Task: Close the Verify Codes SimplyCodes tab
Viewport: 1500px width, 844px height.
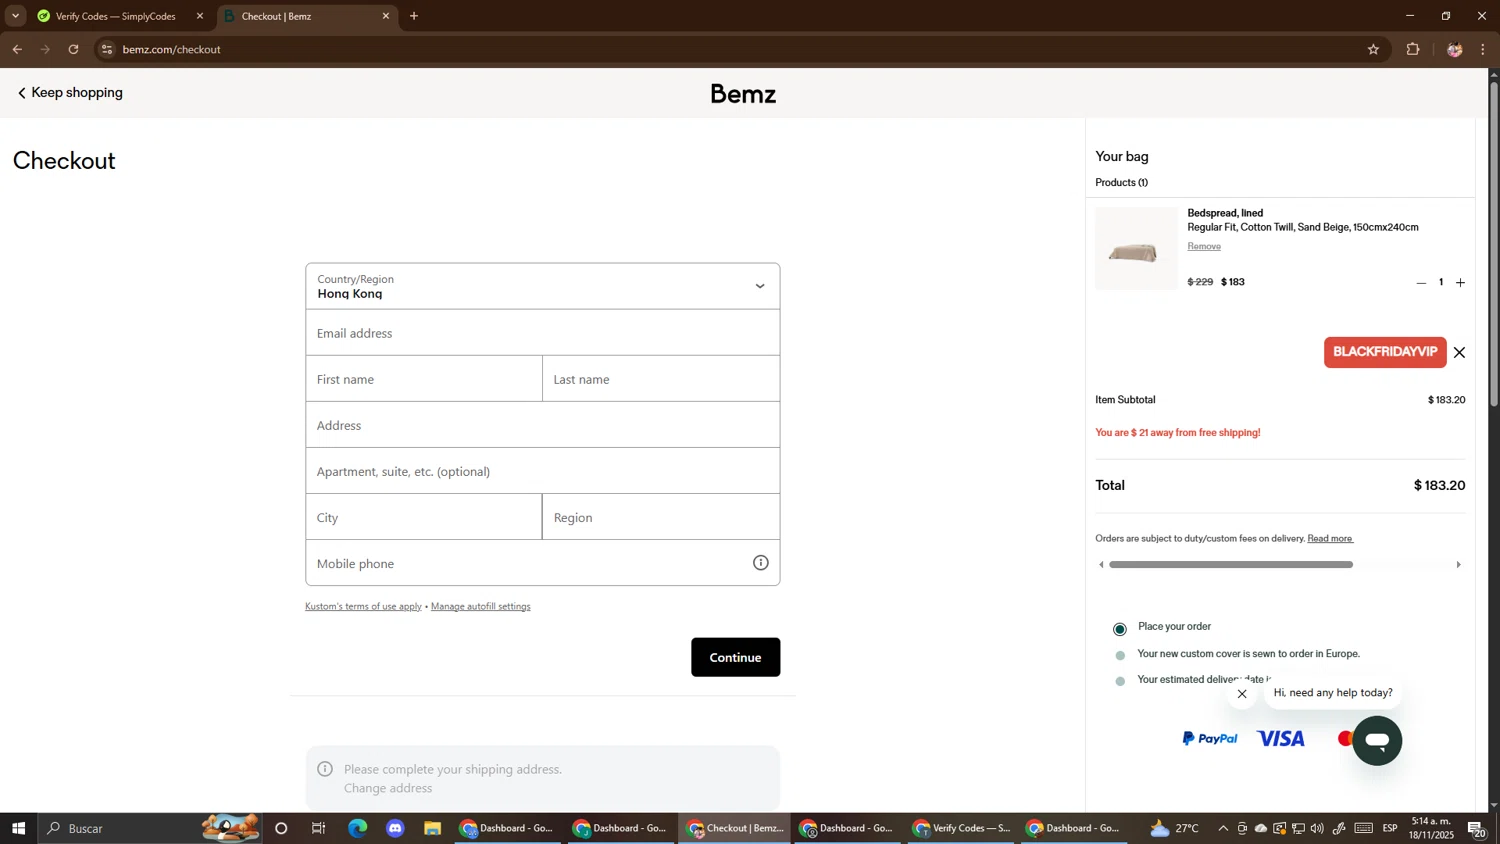Action: (x=199, y=16)
